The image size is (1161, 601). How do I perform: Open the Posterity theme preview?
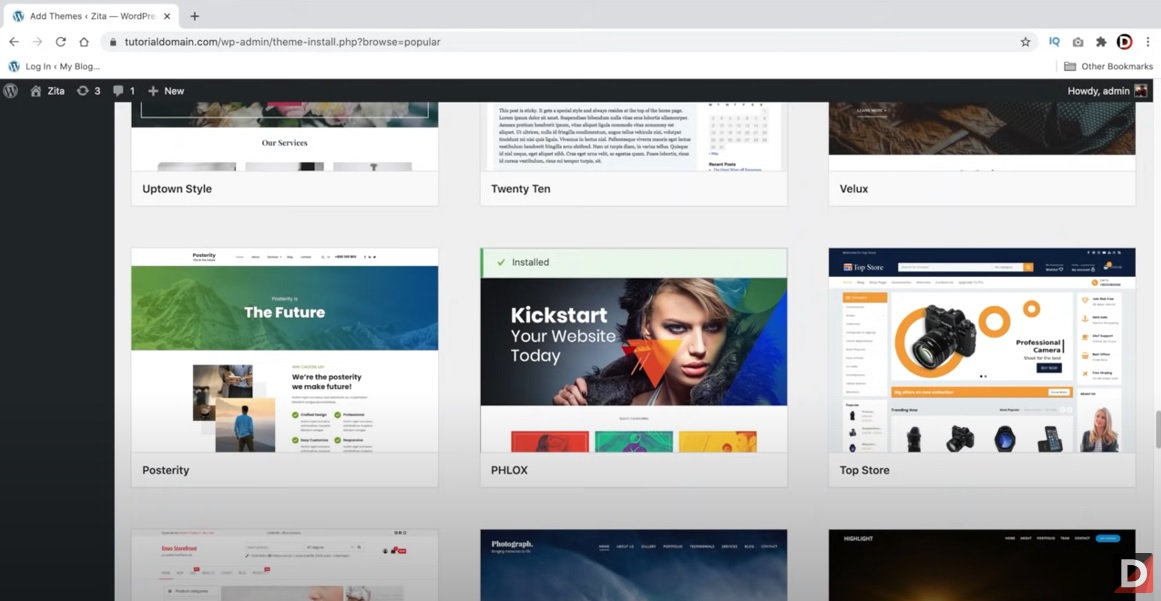click(284, 350)
